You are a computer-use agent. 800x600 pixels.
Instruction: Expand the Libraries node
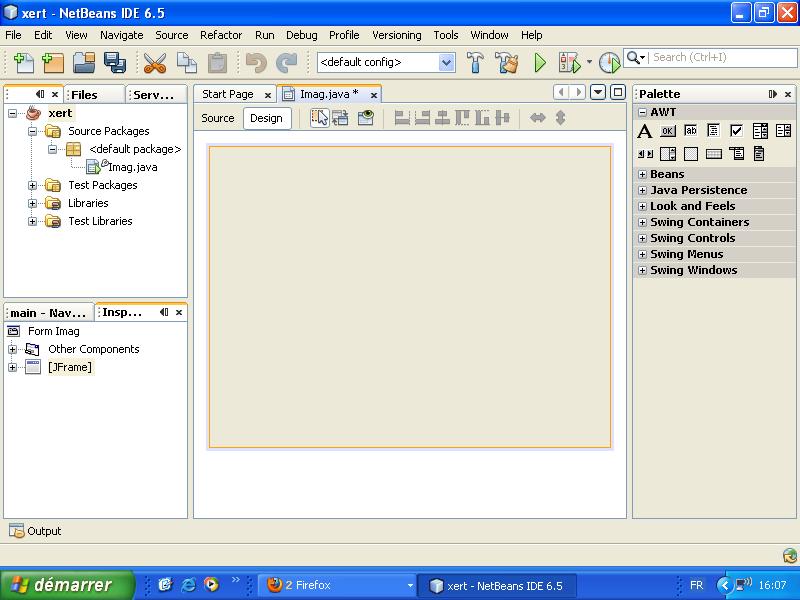[x=32, y=203]
